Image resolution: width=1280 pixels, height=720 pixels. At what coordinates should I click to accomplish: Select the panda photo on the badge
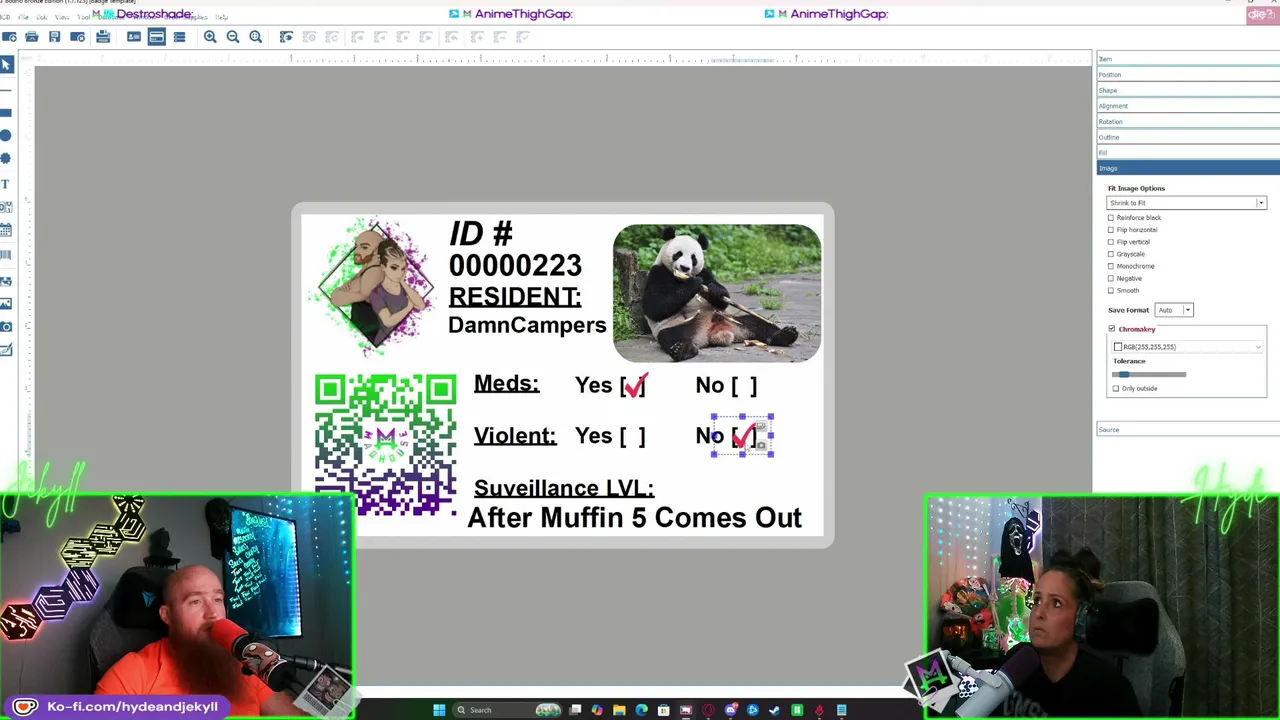(x=717, y=292)
